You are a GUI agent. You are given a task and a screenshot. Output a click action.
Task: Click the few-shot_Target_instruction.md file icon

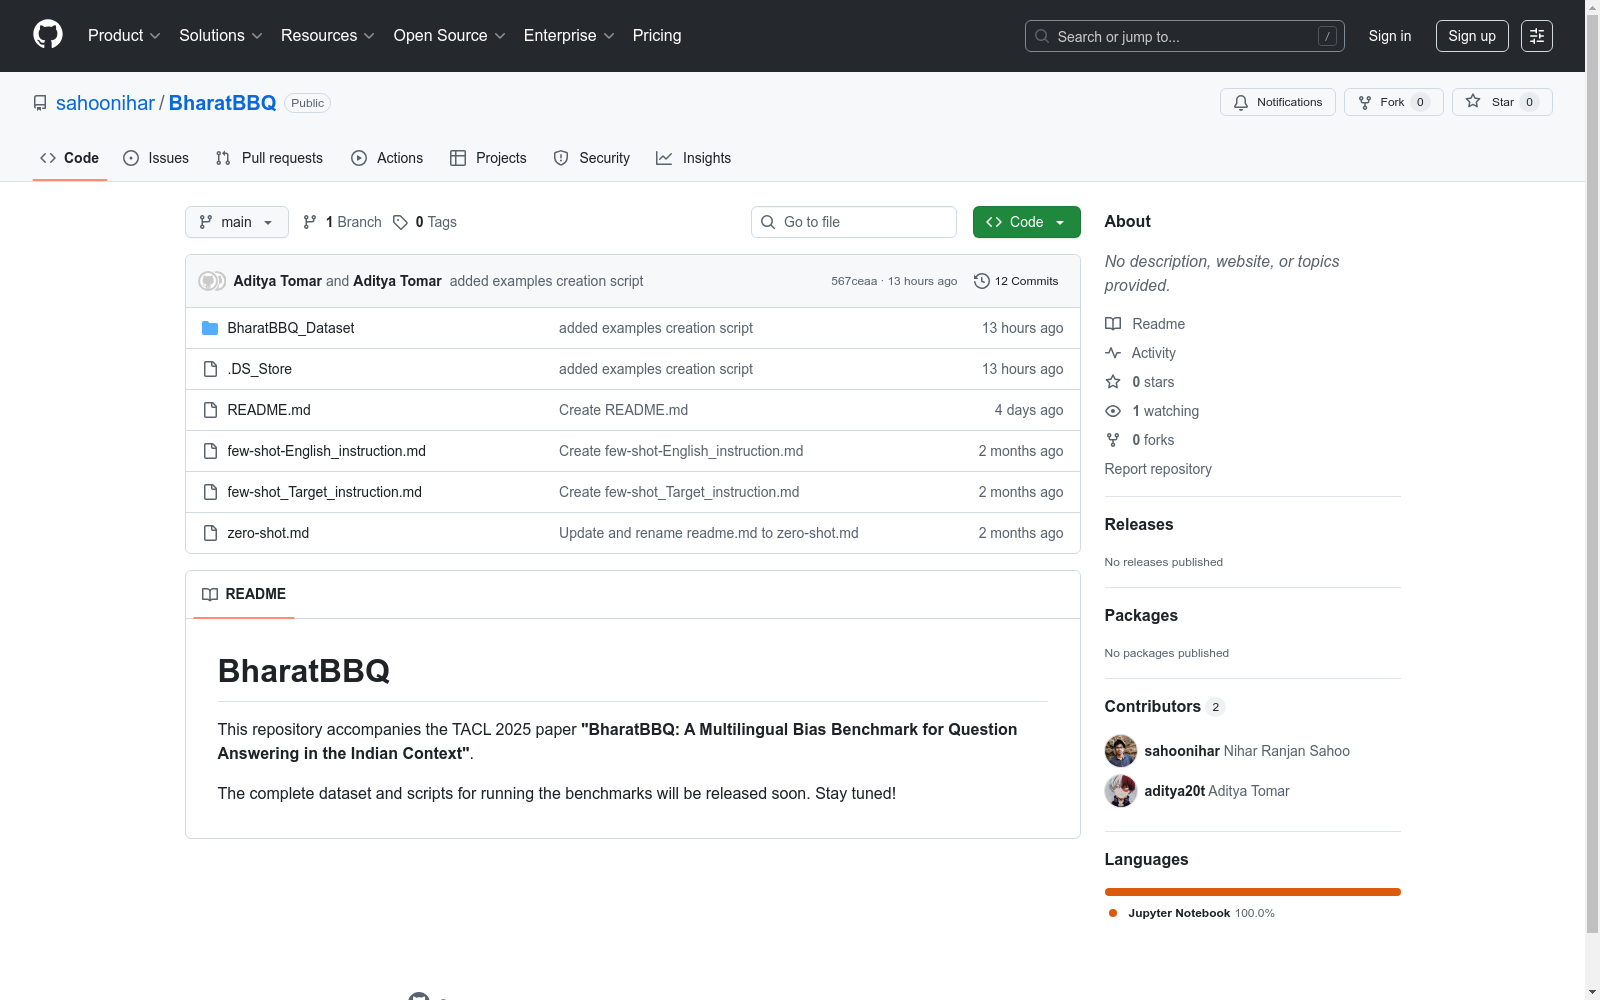(210, 492)
